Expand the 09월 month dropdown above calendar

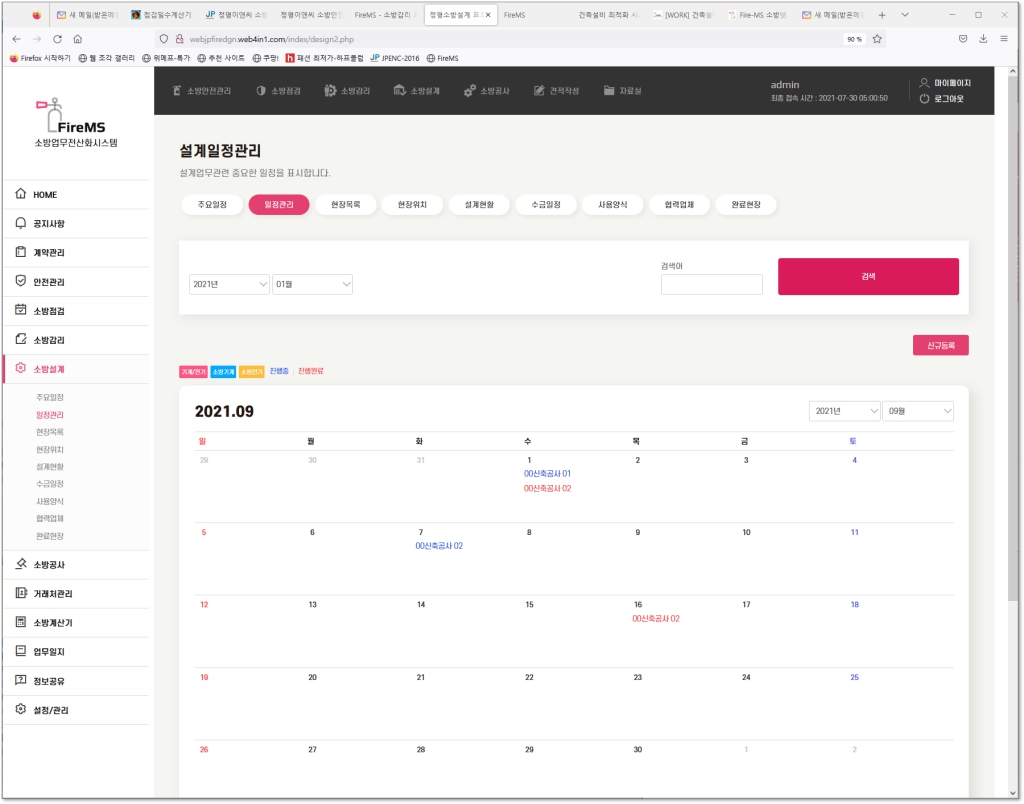(x=918, y=411)
